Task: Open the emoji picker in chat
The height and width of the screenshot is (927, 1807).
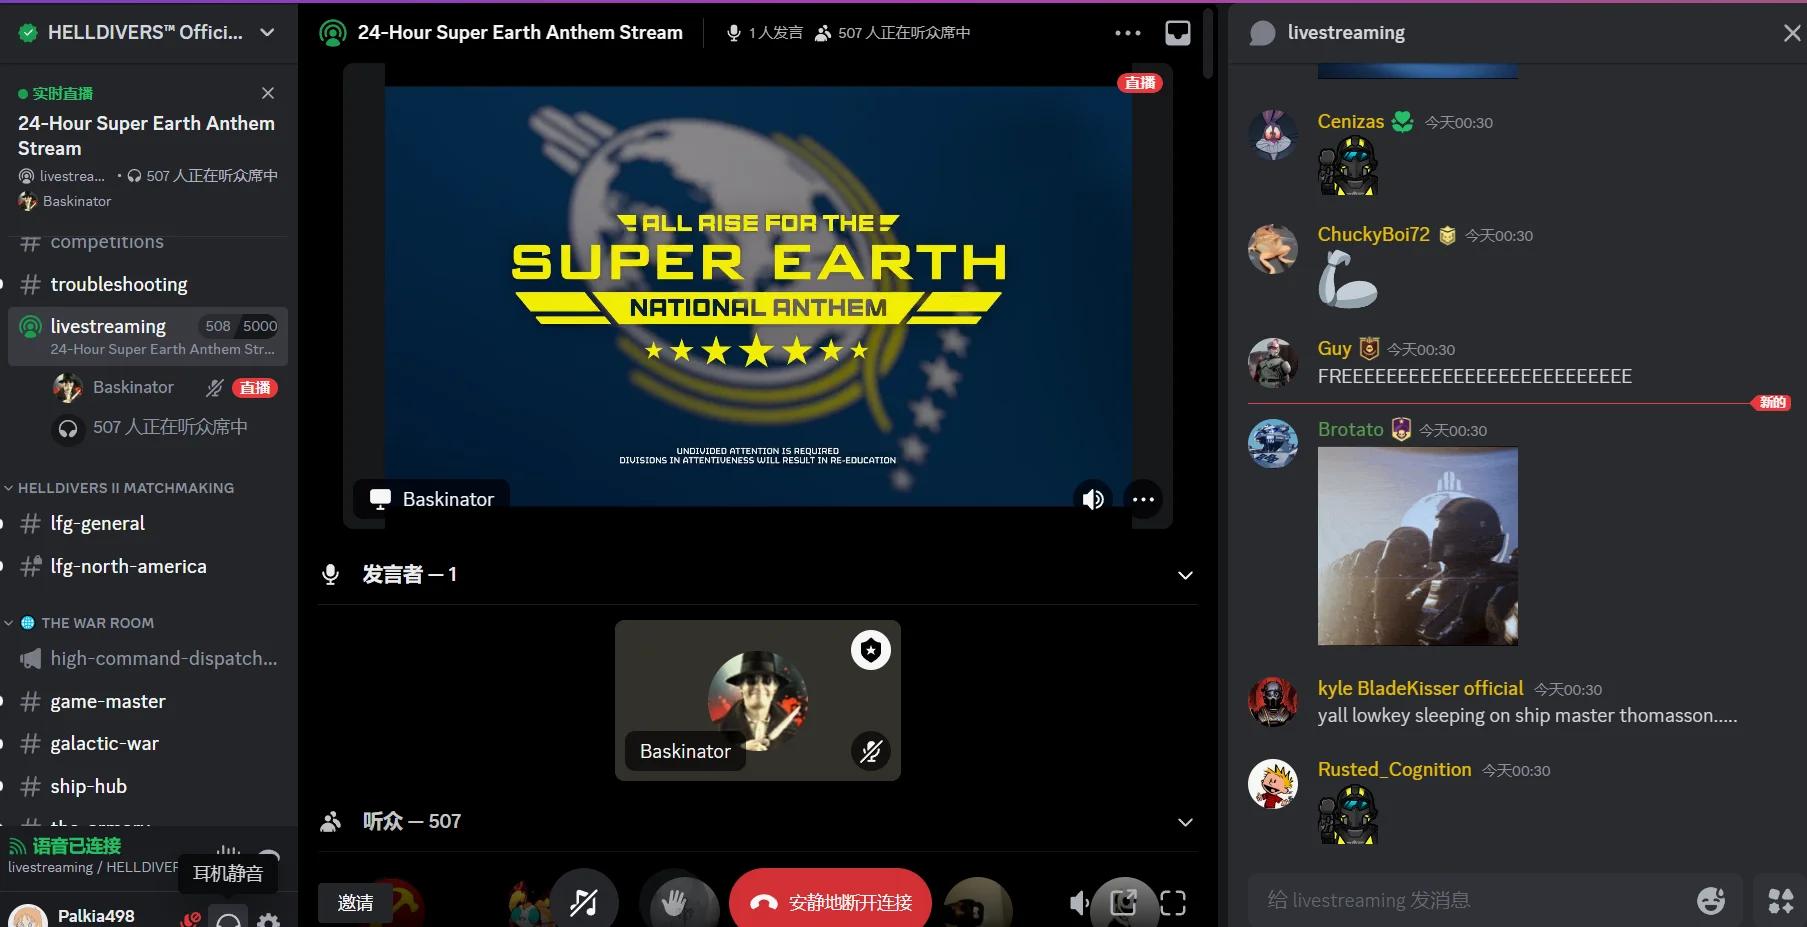Action: point(1711,901)
